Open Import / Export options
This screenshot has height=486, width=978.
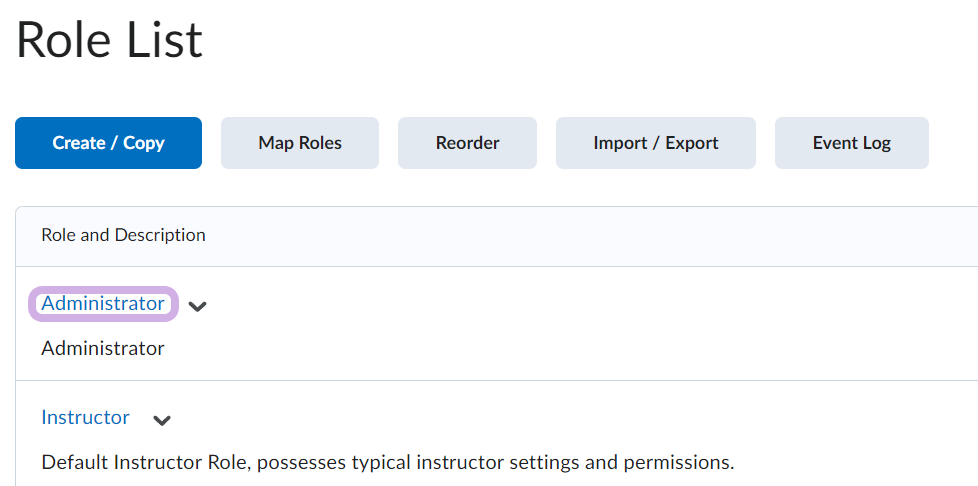pyautogui.click(x=655, y=143)
